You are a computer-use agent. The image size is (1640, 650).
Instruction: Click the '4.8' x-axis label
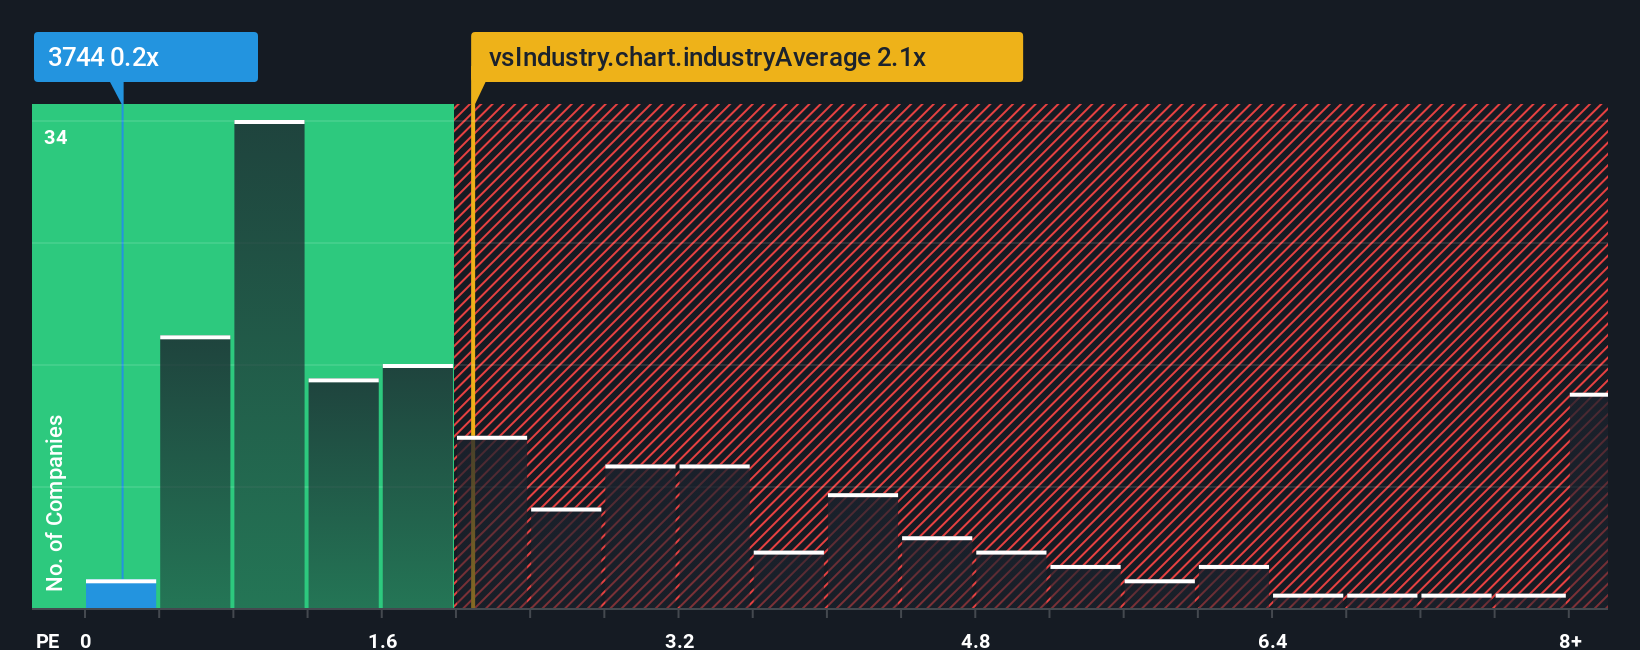coord(976,640)
